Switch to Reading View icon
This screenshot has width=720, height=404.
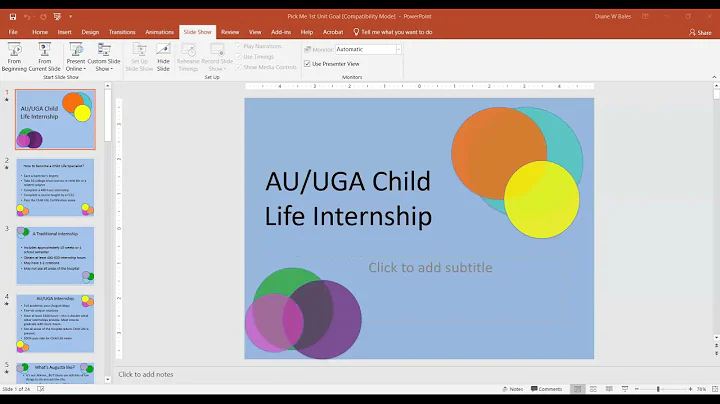point(609,389)
